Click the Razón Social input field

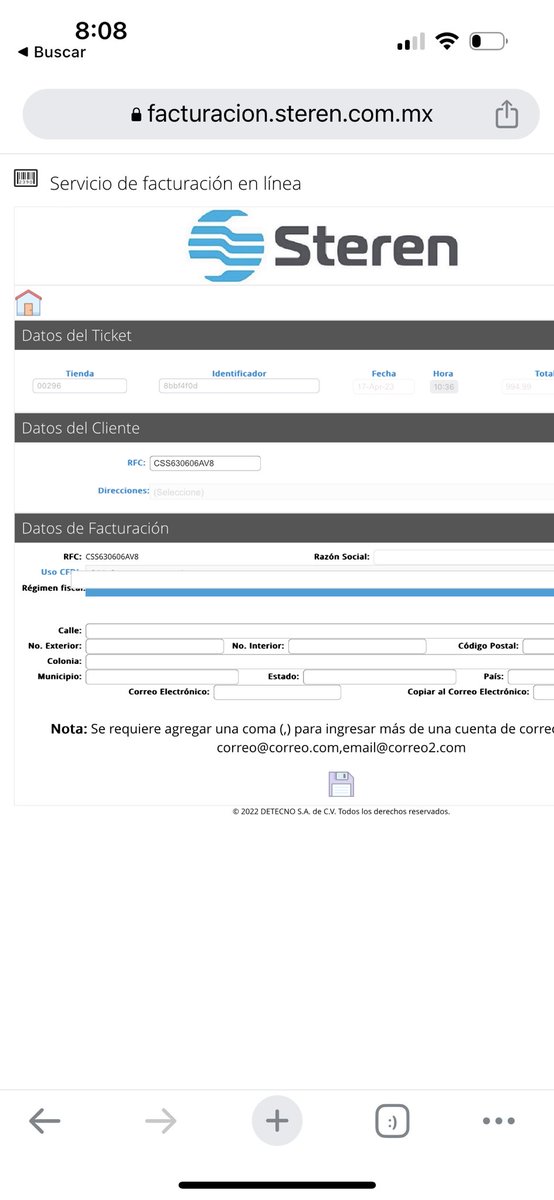pyautogui.click(x=463, y=557)
